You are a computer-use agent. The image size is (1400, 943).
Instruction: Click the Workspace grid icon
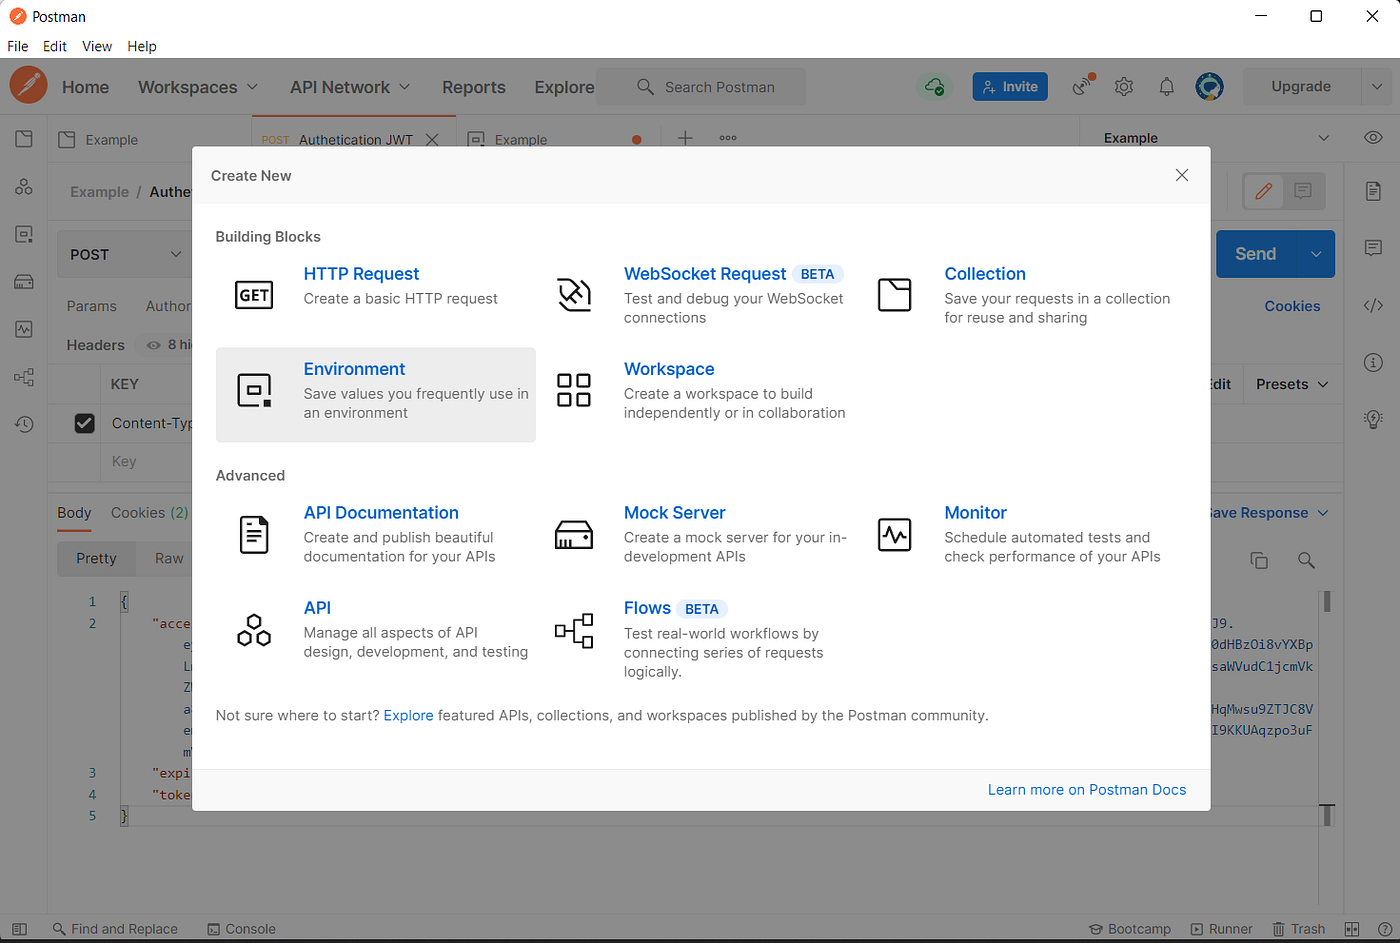(x=574, y=390)
